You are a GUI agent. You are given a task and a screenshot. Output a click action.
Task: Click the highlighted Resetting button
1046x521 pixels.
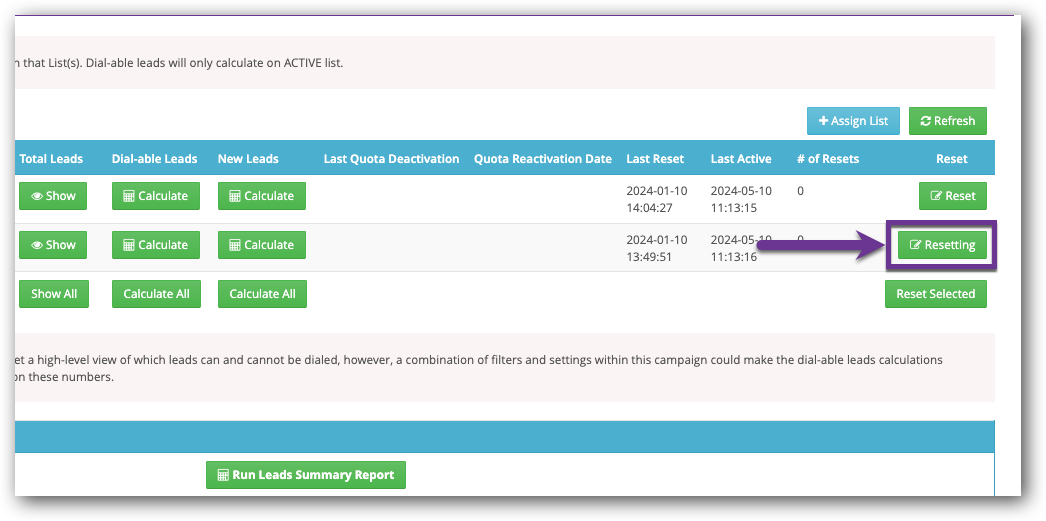pos(942,245)
